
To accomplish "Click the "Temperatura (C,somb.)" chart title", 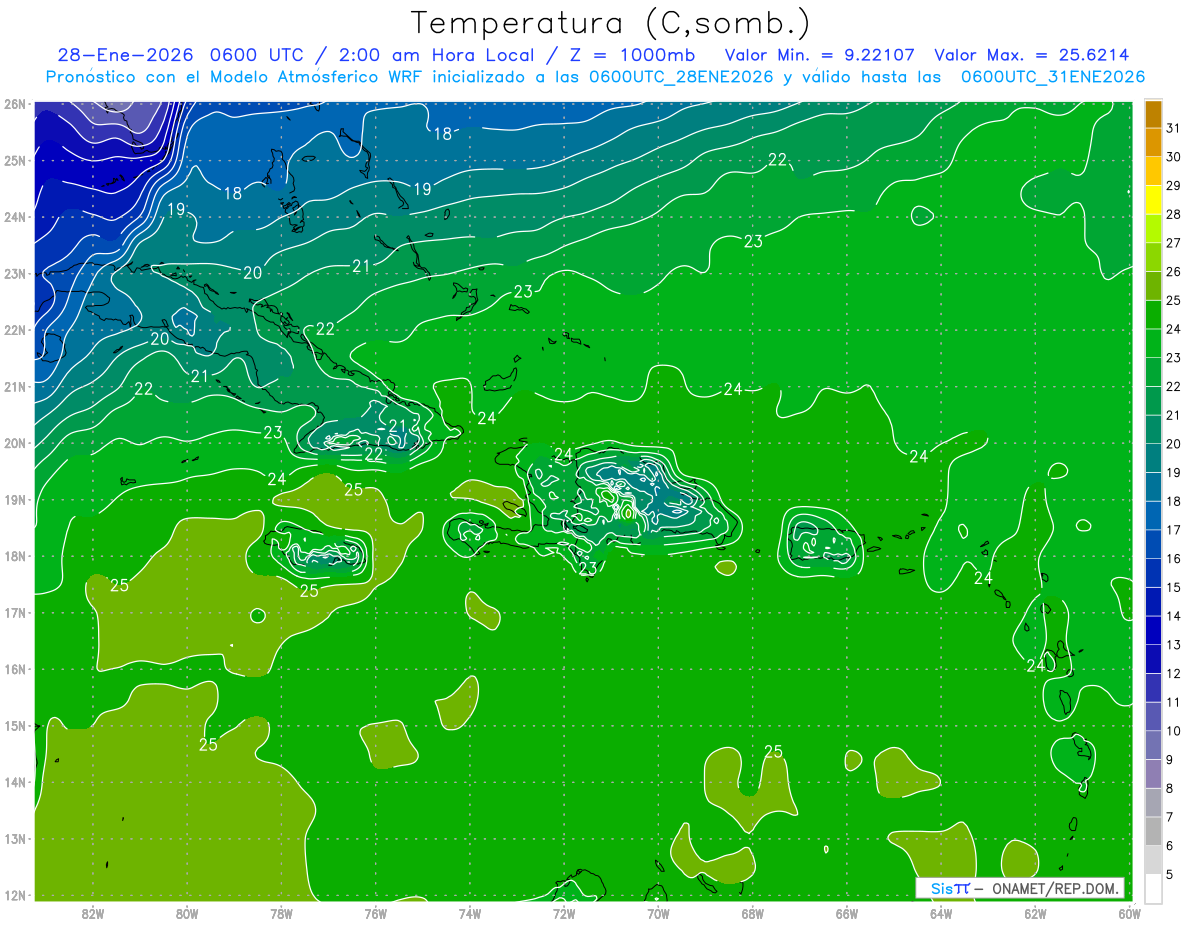I will click(611, 23).
